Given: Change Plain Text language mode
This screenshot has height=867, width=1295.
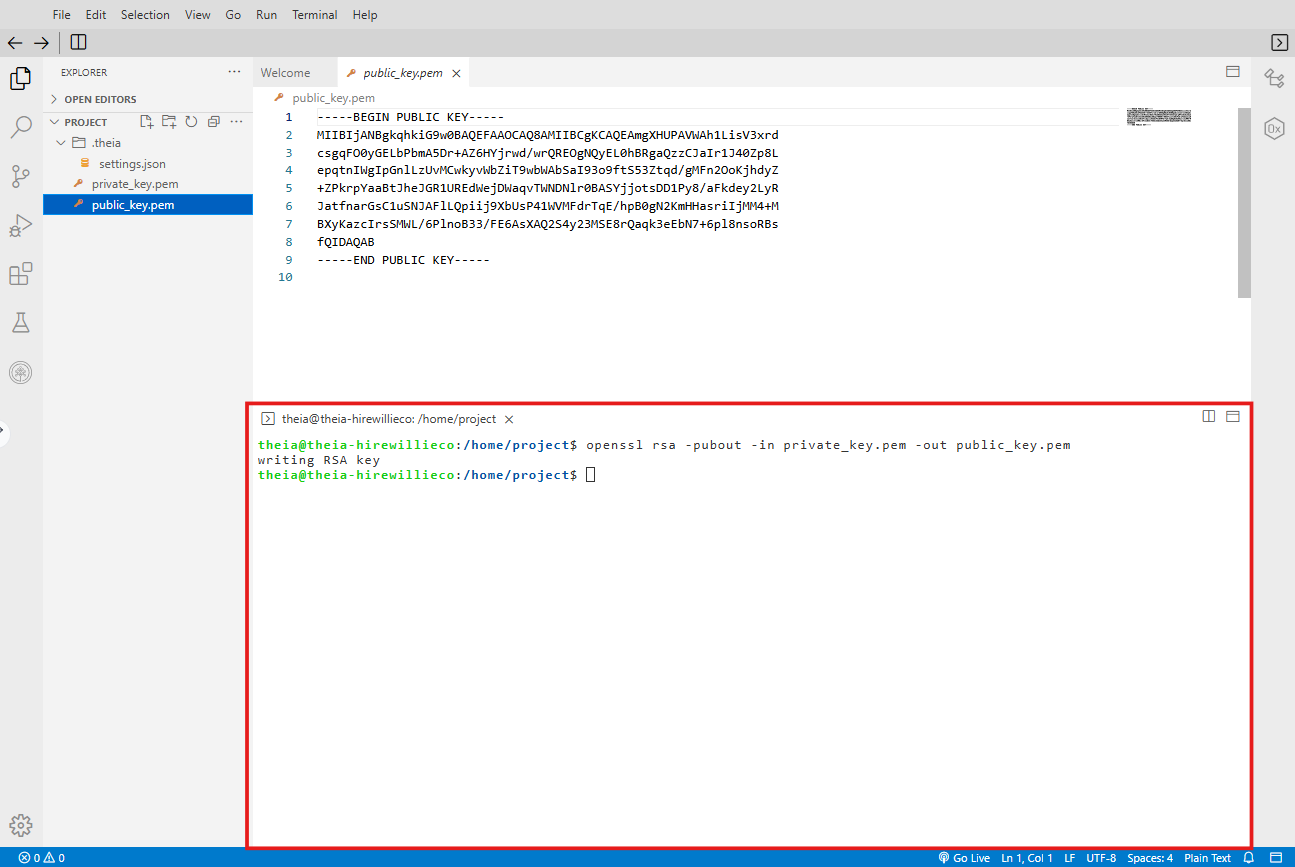Looking at the screenshot, I should 1207,858.
